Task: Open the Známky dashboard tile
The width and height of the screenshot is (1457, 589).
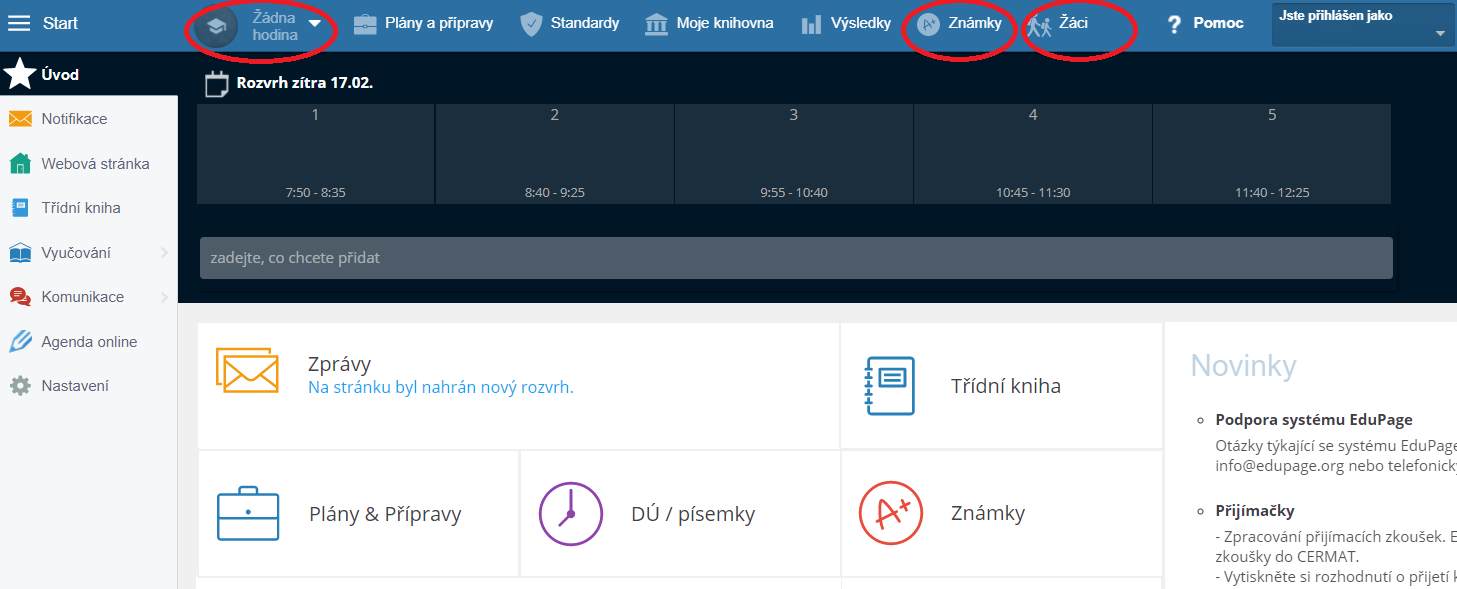Action: [x=1001, y=514]
